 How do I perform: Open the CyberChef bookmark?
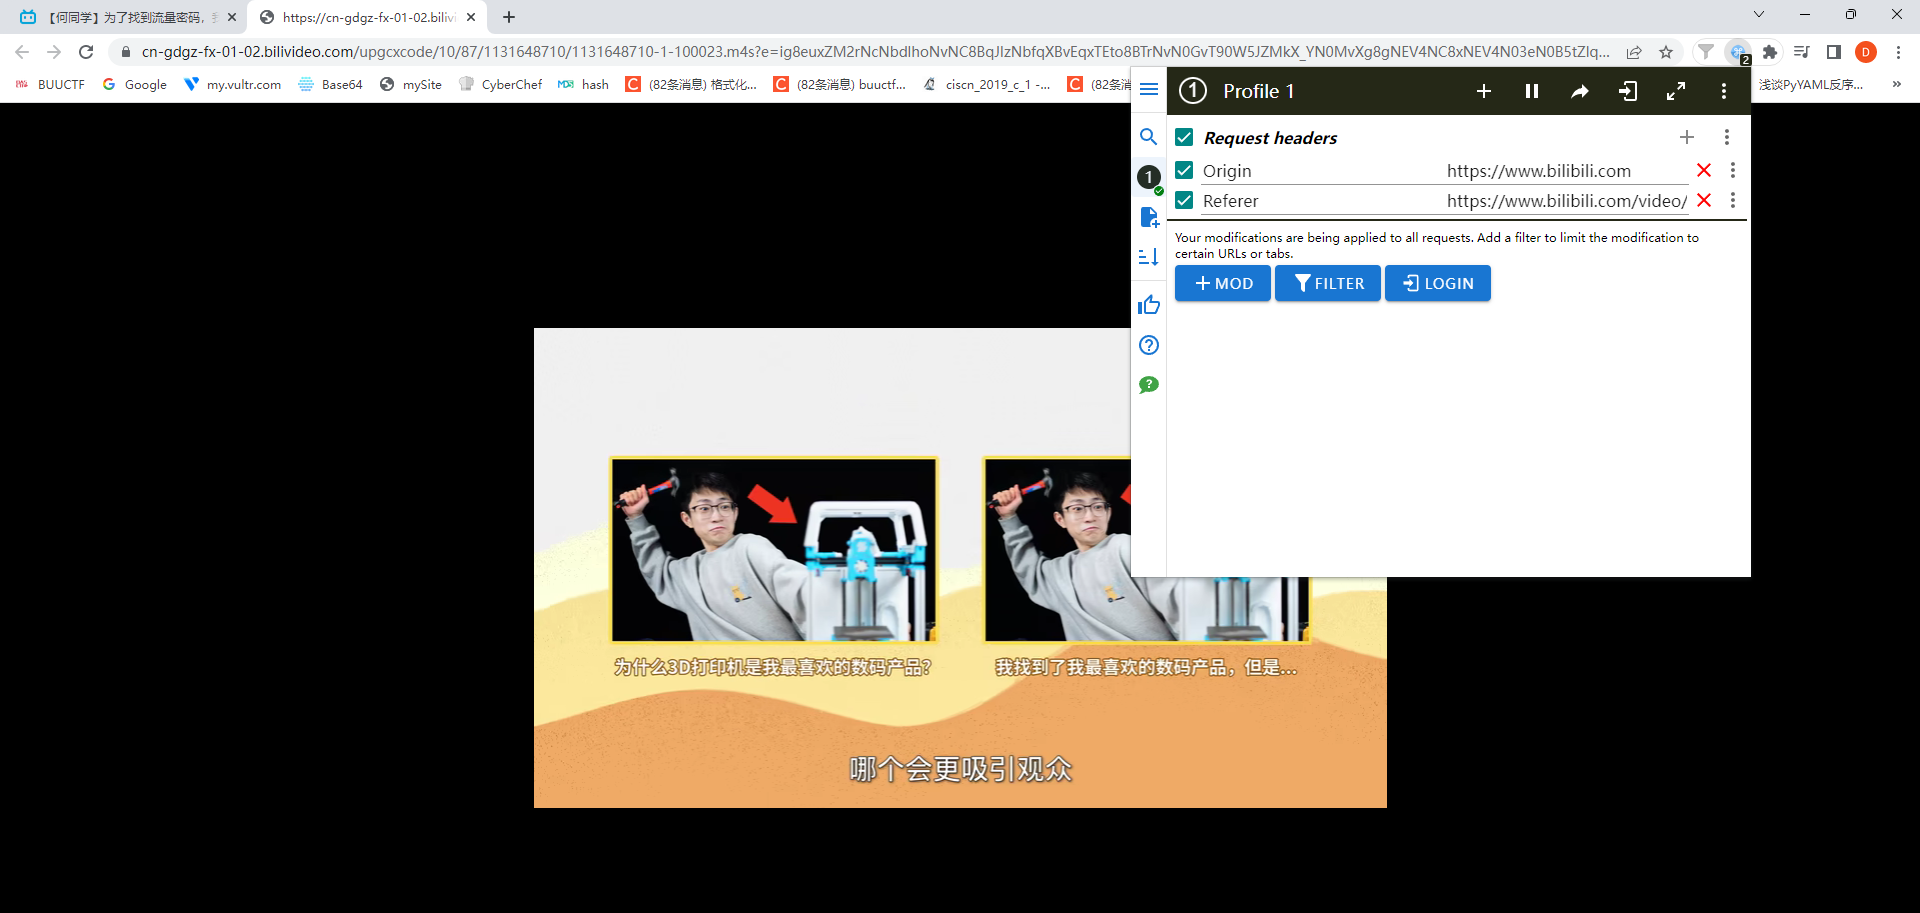(x=500, y=85)
